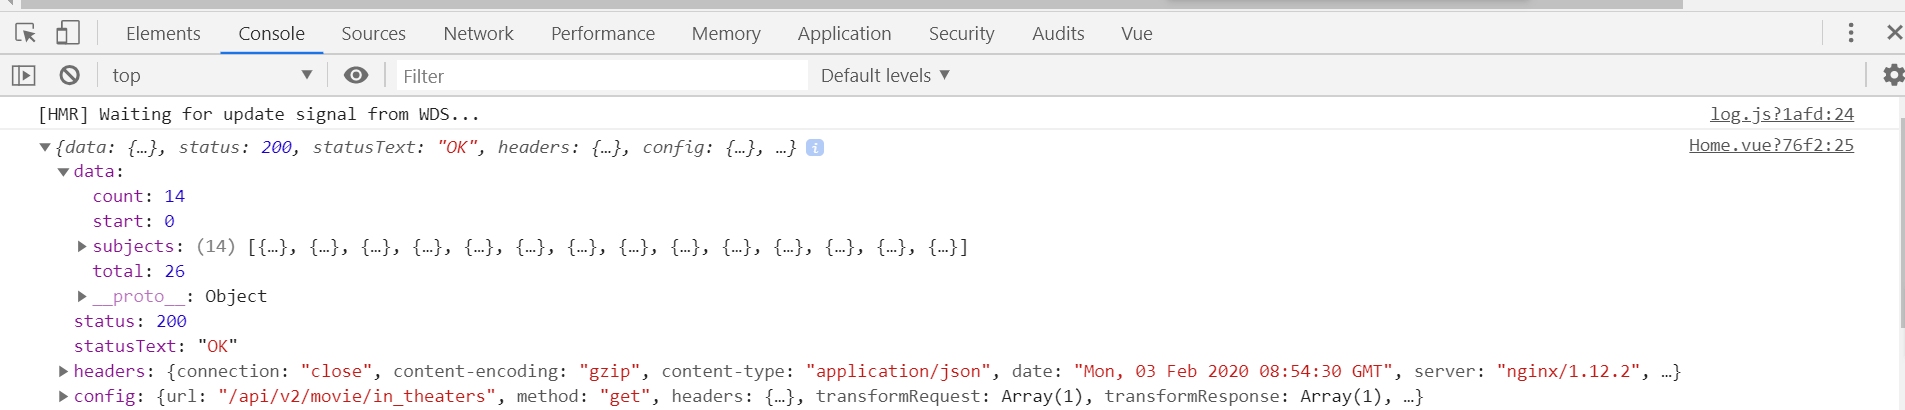Image resolution: width=1905 pixels, height=410 pixels.
Task: Expand the __proto__ Object arrow
Action: click(82, 296)
